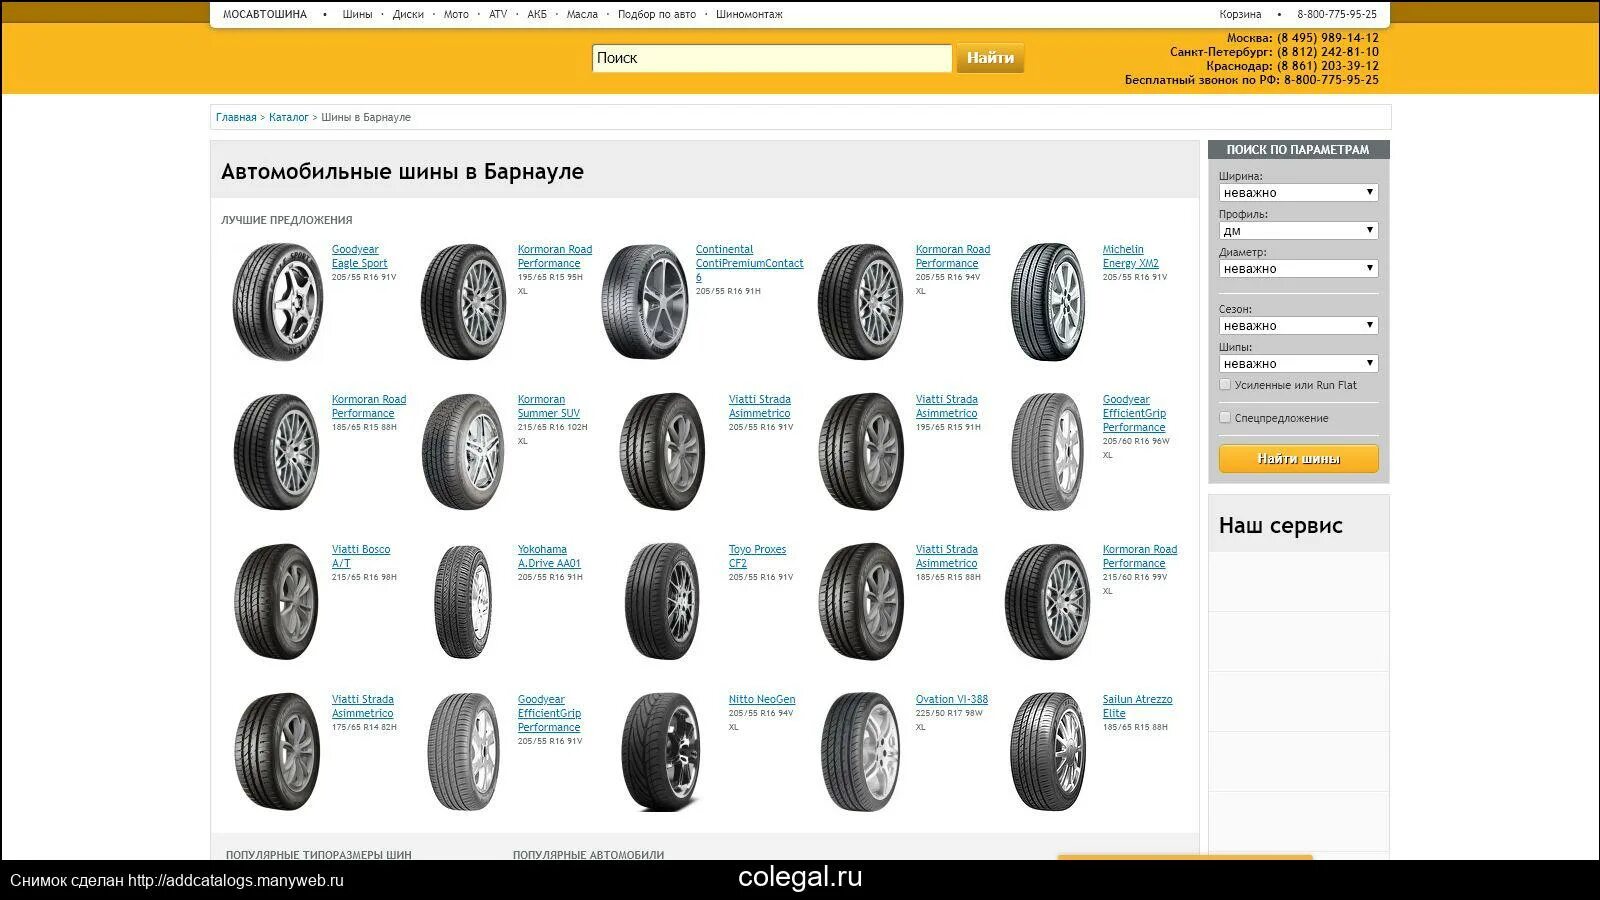The image size is (1600, 900).
Task: Click the Goodyear Eagle Sport tire image
Action: (277, 301)
